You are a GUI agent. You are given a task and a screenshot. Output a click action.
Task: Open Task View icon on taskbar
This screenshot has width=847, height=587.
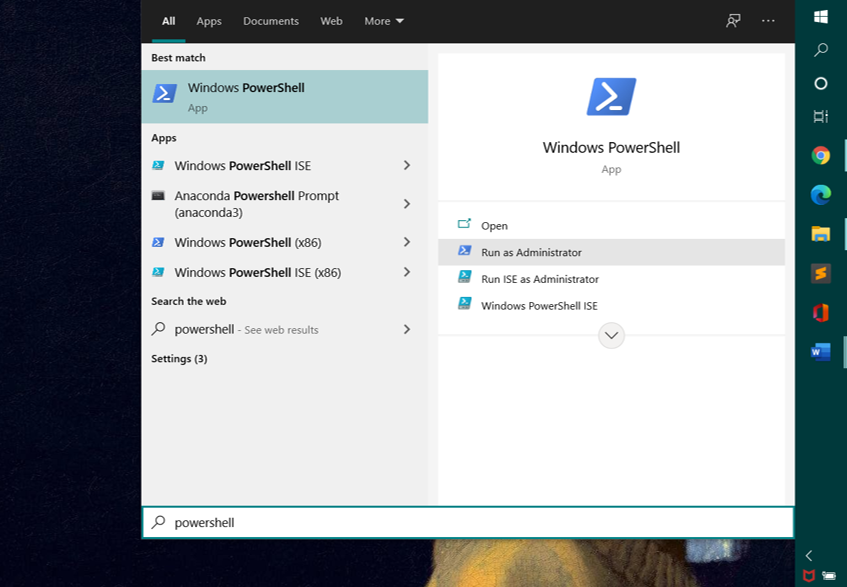click(821, 117)
